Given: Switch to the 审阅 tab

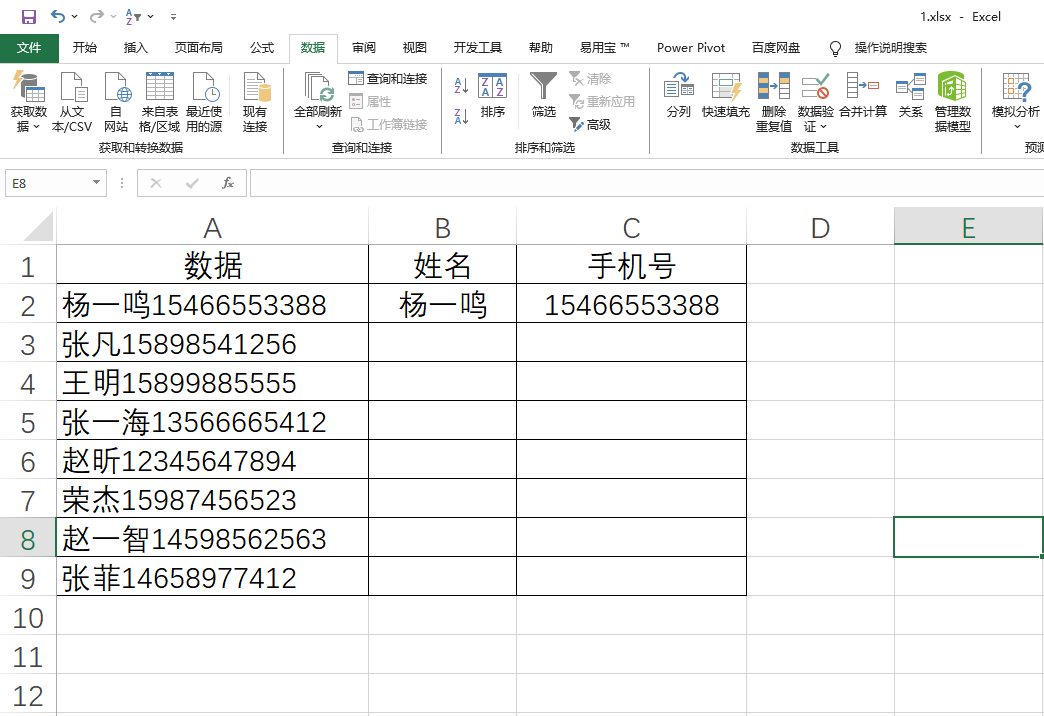Looking at the screenshot, I should (x=364, y=48).
